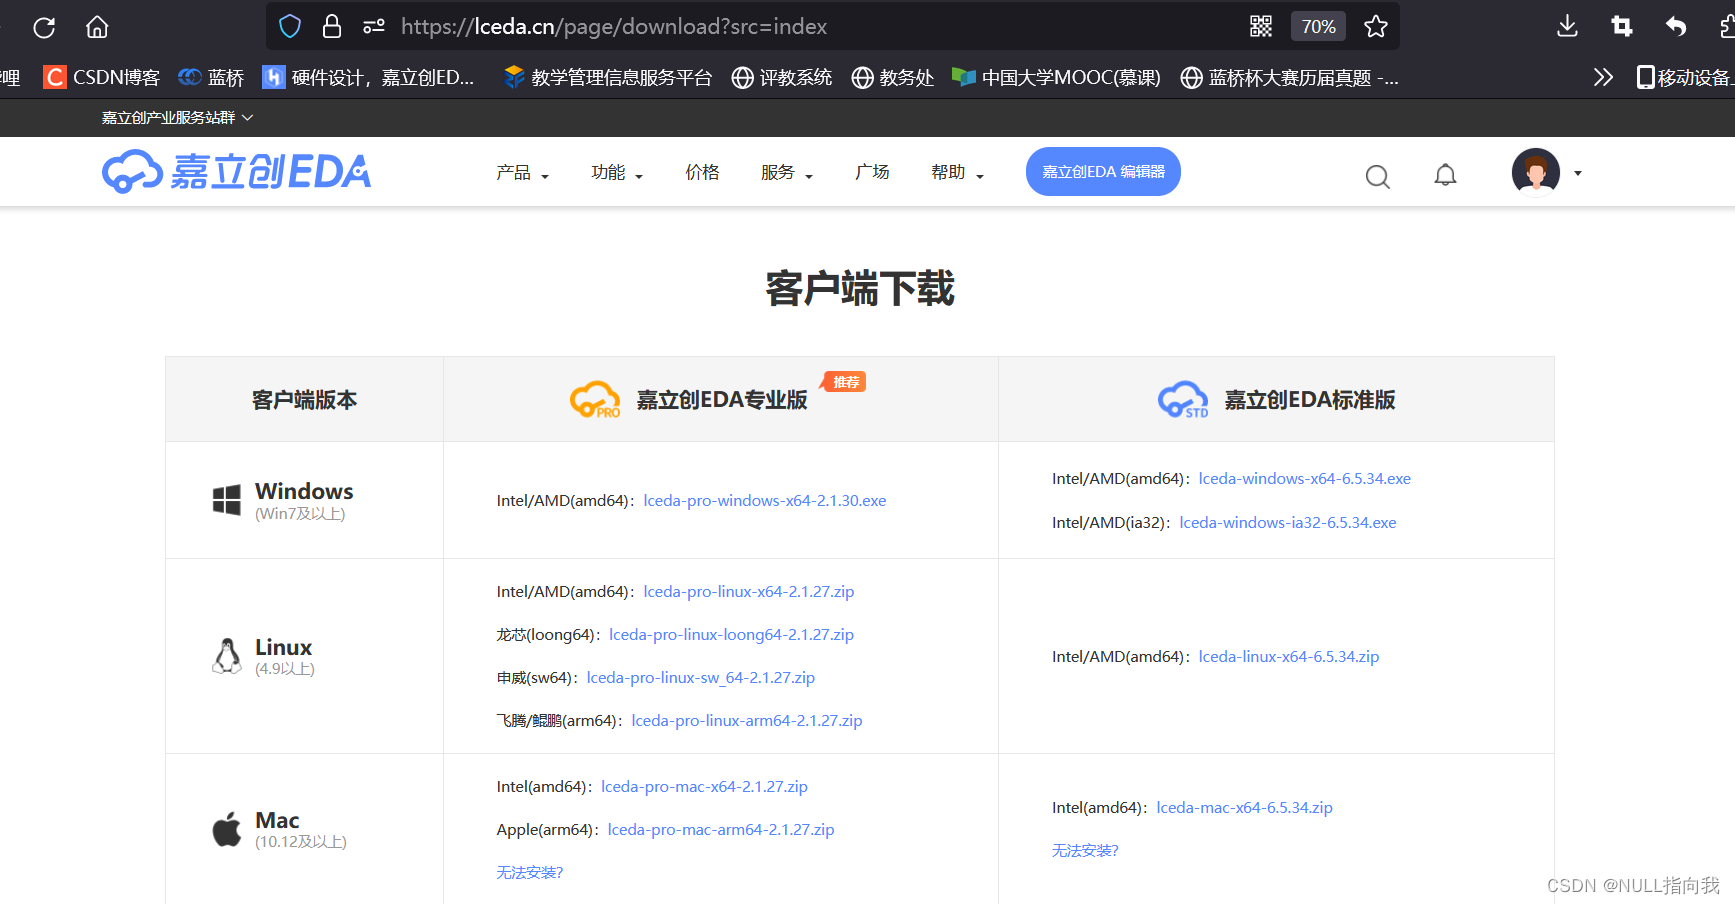This screenshot has width=1735, height=904.
Task: Click the orange 推荐 badge
Action: coord(844,382)
